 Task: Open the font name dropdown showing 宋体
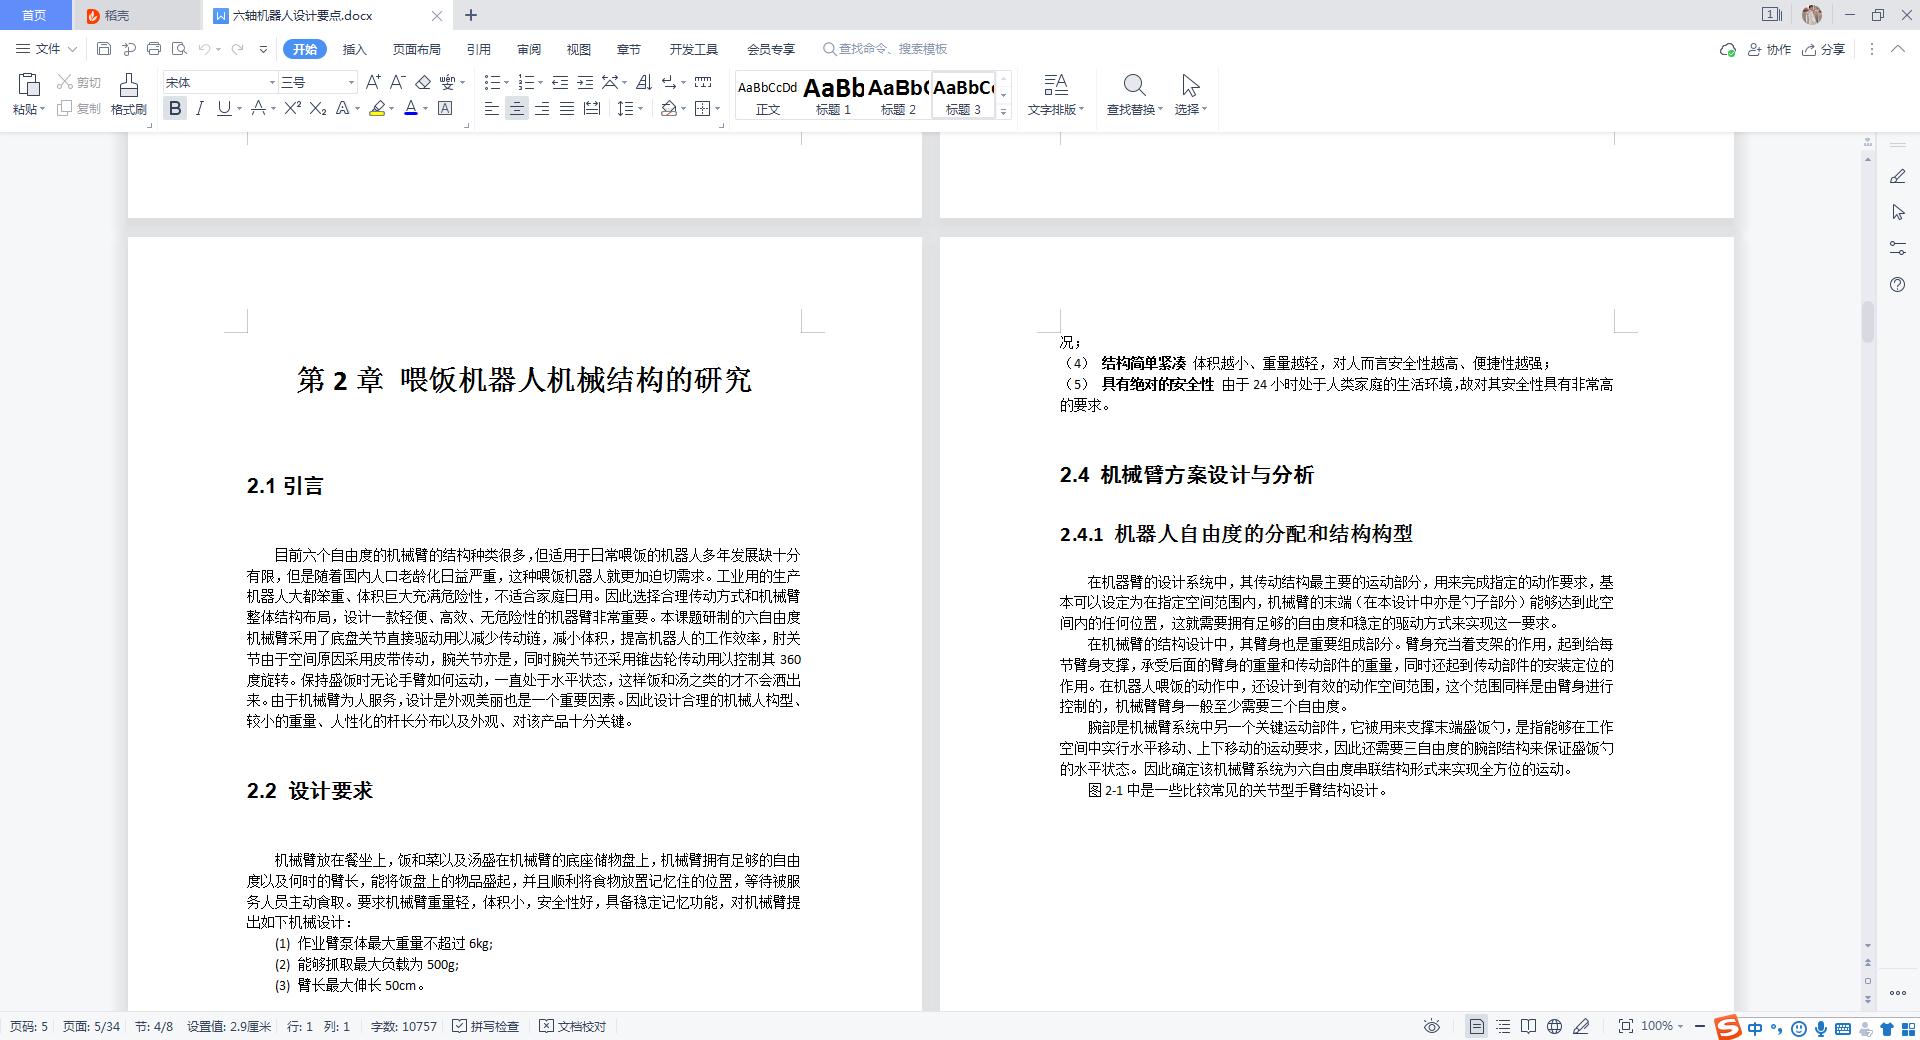point(215,82)
